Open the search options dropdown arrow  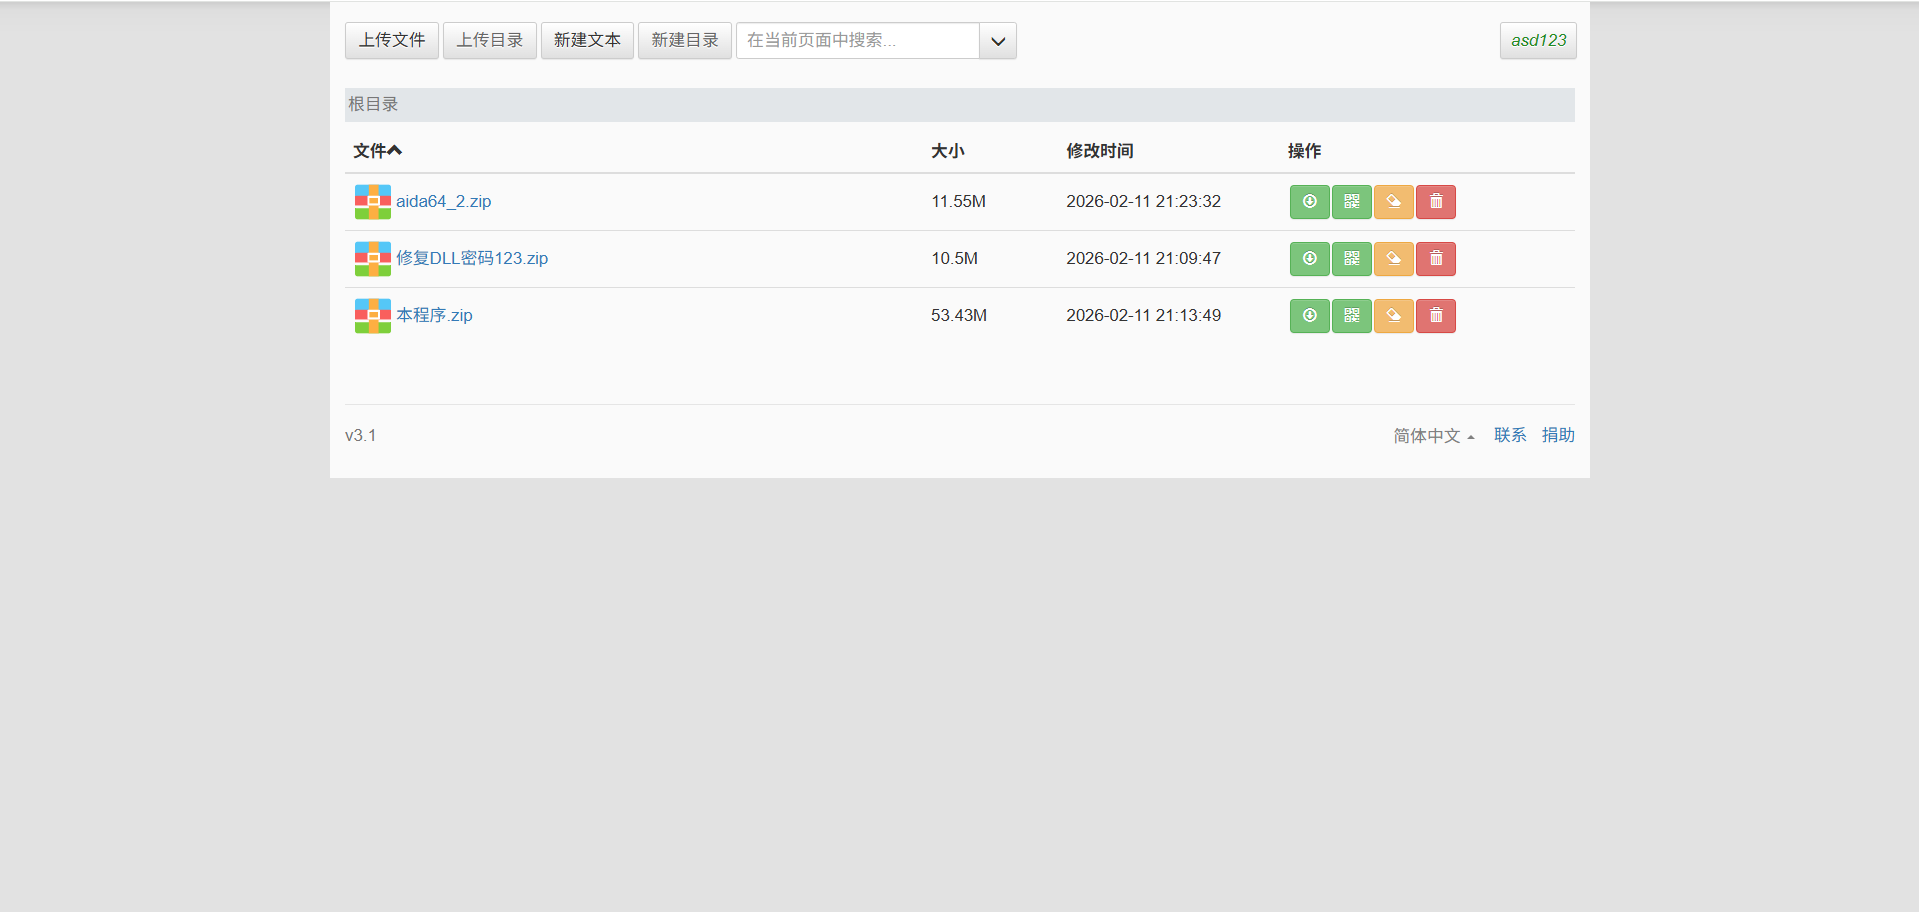[997, 41]
